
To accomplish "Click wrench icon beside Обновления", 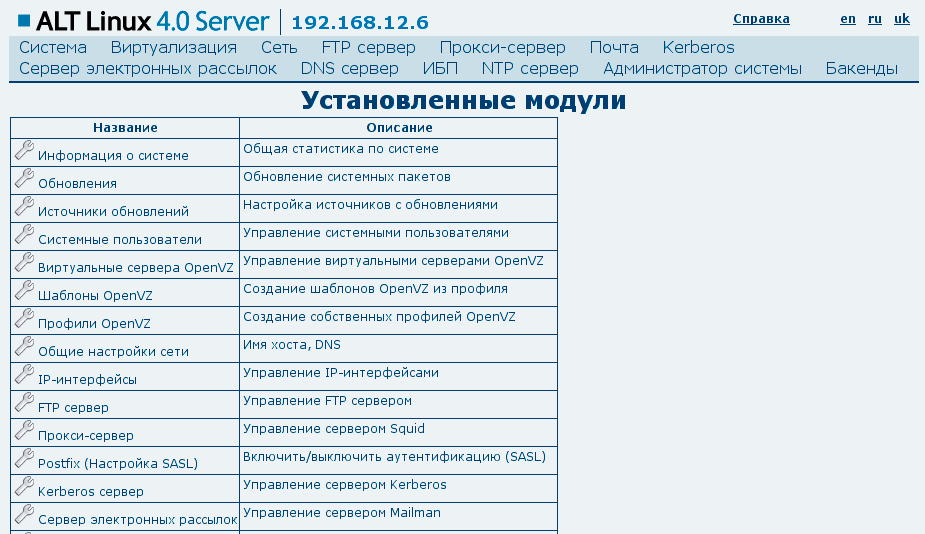I will pyautogui.click(x=24, y=178).
